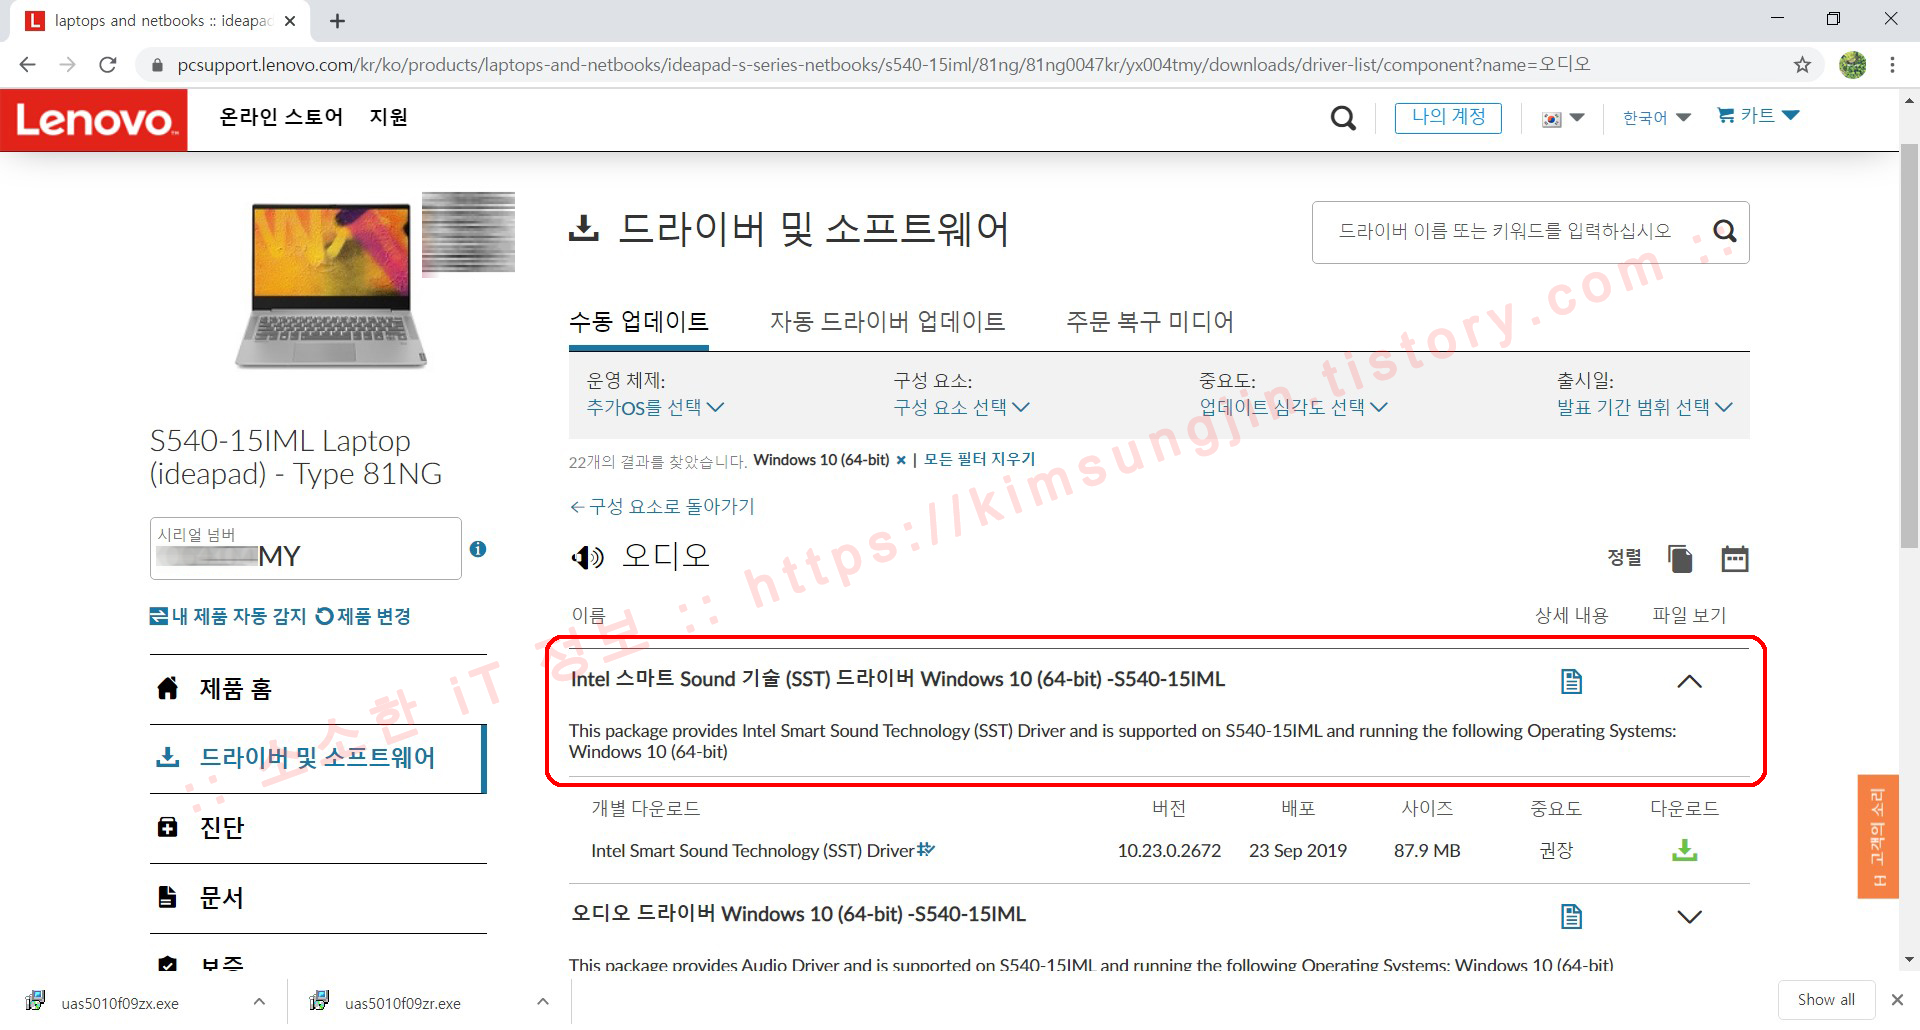This screenshot has width=1920, height=1030.
Task: Open 온라인 스토어 menu
Action: [x=281, y=117]
